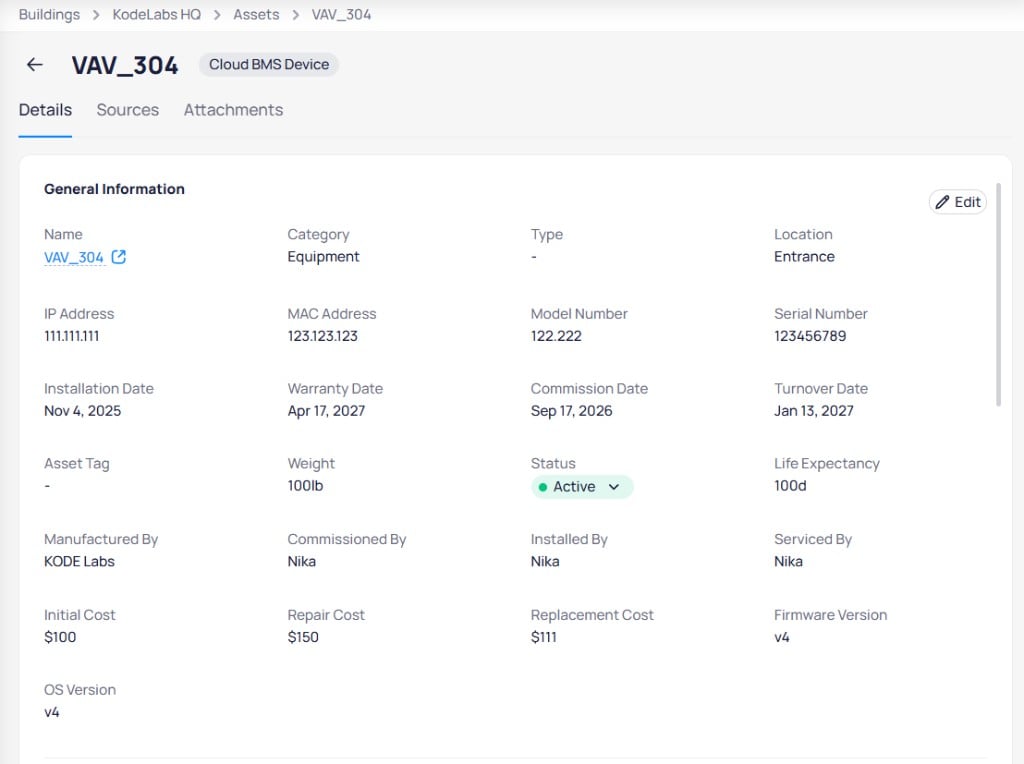Click the vertical scrollbar of the details panel
Screen dimensions: 1024x764
[x=998, y=294]
